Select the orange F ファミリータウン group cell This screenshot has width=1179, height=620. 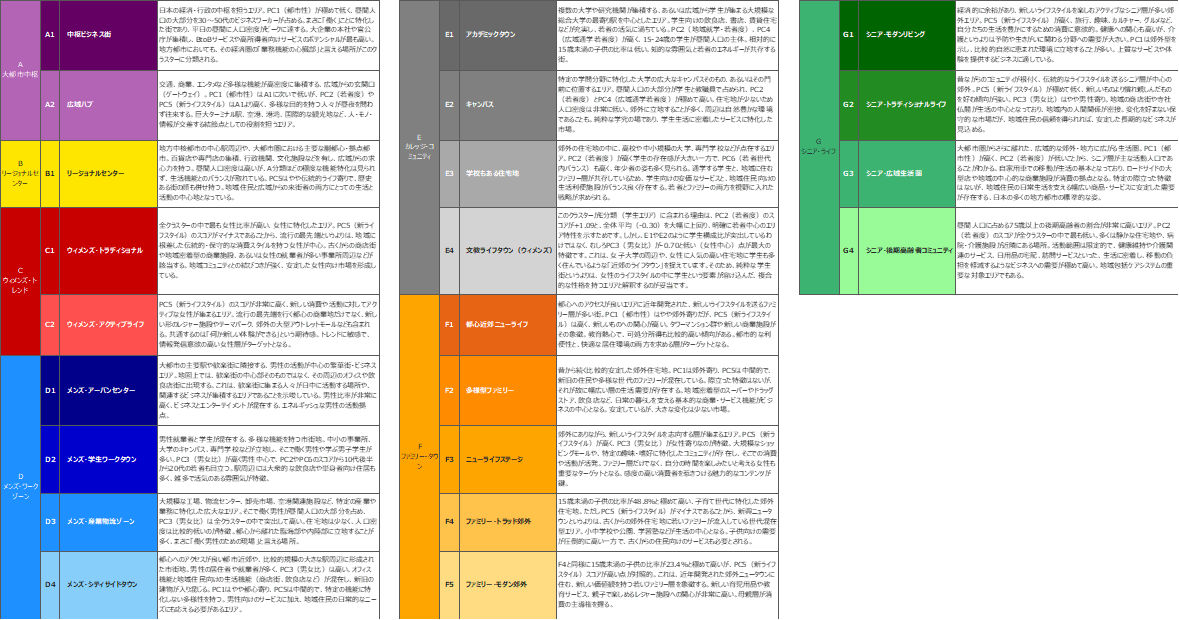tap(419, 456)
